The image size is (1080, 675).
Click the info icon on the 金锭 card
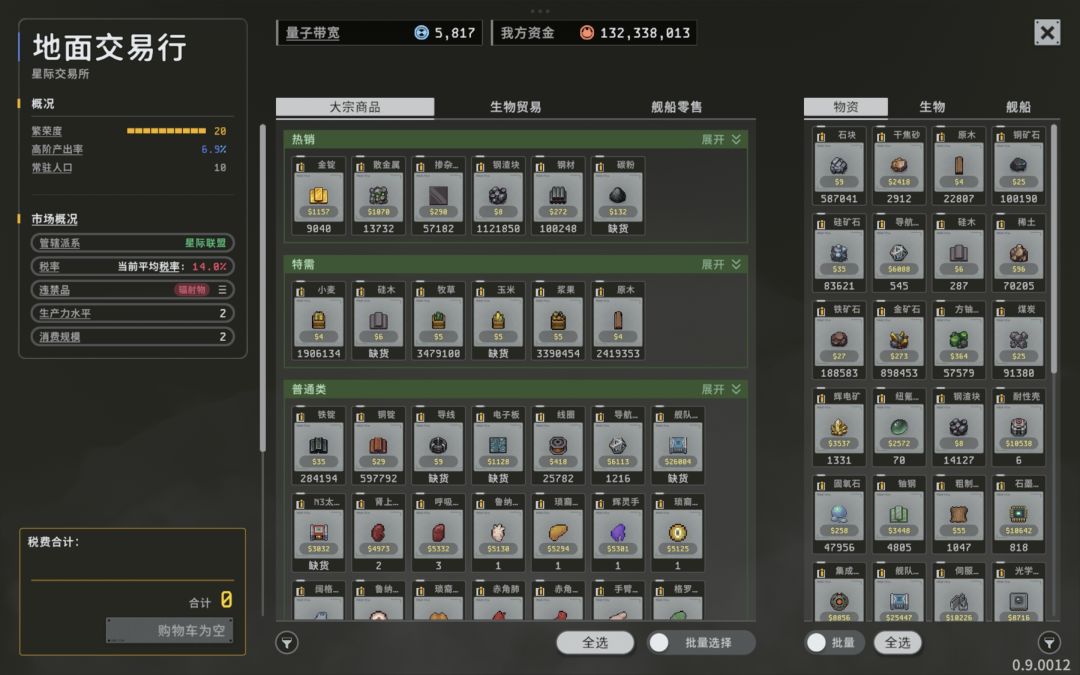click(x=300, y=166)
